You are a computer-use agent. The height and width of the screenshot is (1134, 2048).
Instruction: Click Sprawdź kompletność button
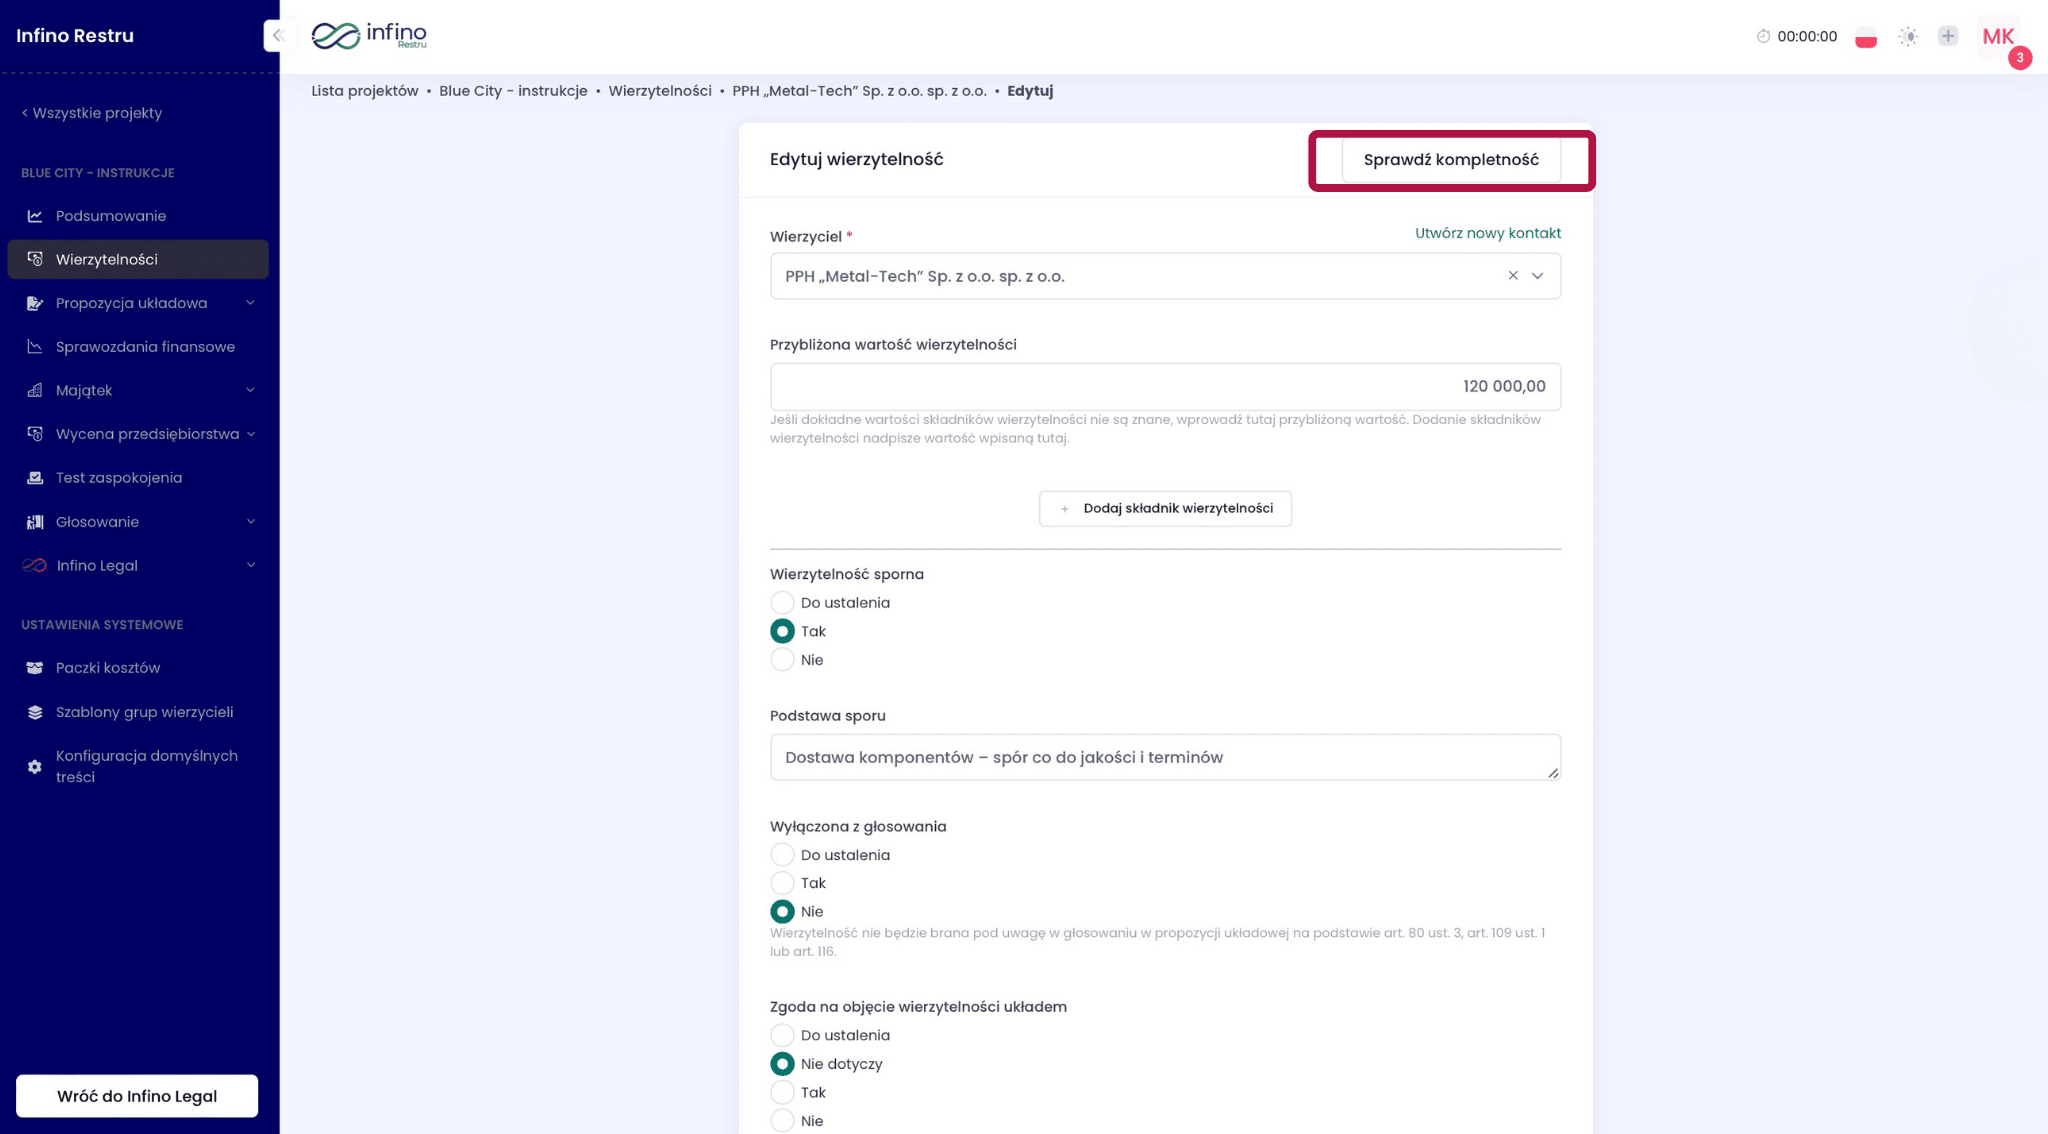1450,160
